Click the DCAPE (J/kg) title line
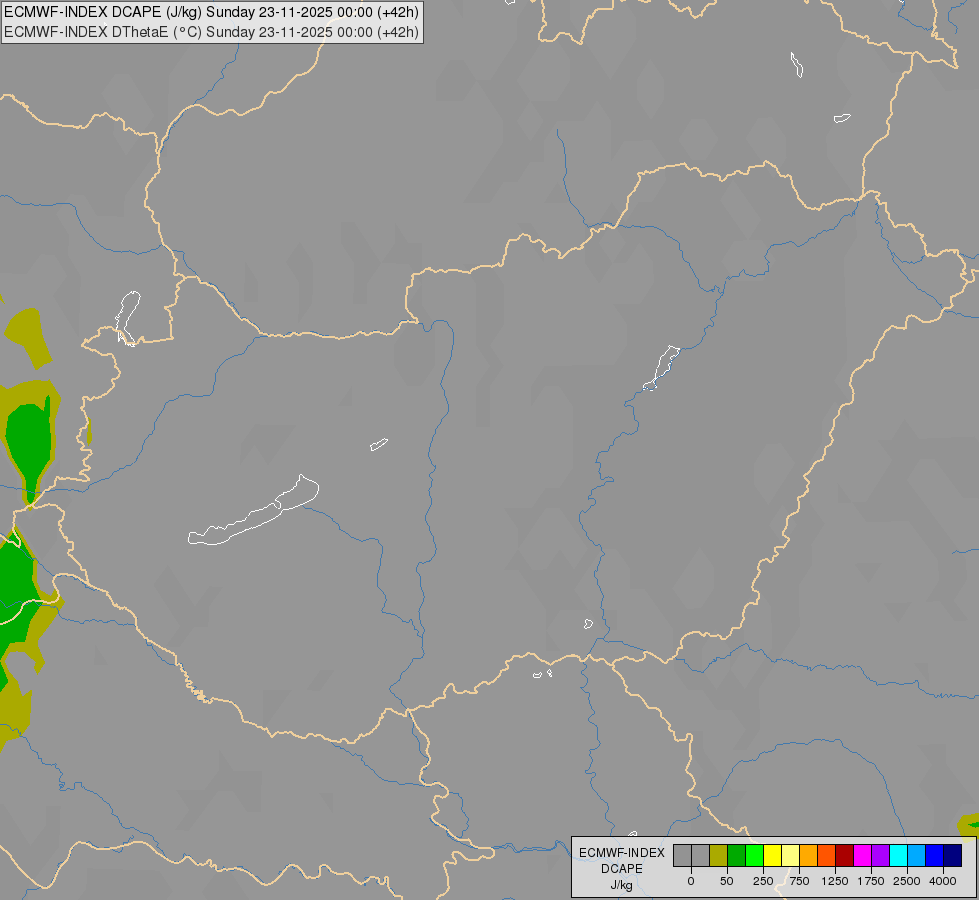The height and width of the screenshot is (900, 979). pyautogui.click(x=212, y=12)
